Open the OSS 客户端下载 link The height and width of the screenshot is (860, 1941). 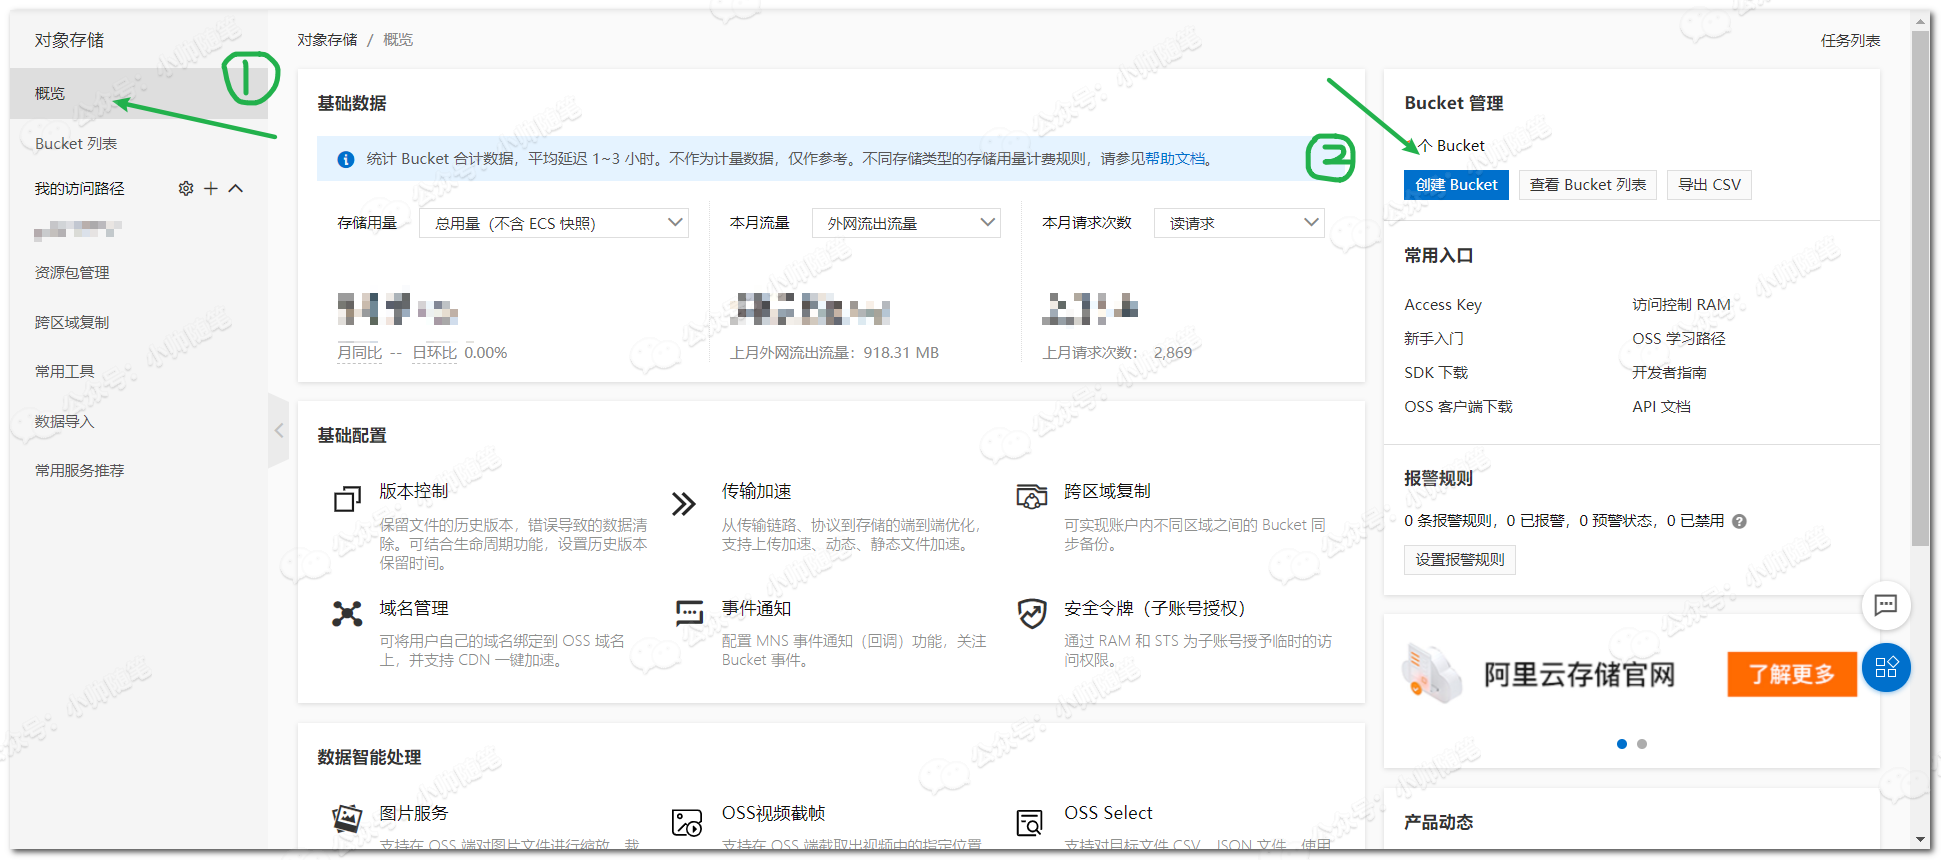coord(1458,407)
